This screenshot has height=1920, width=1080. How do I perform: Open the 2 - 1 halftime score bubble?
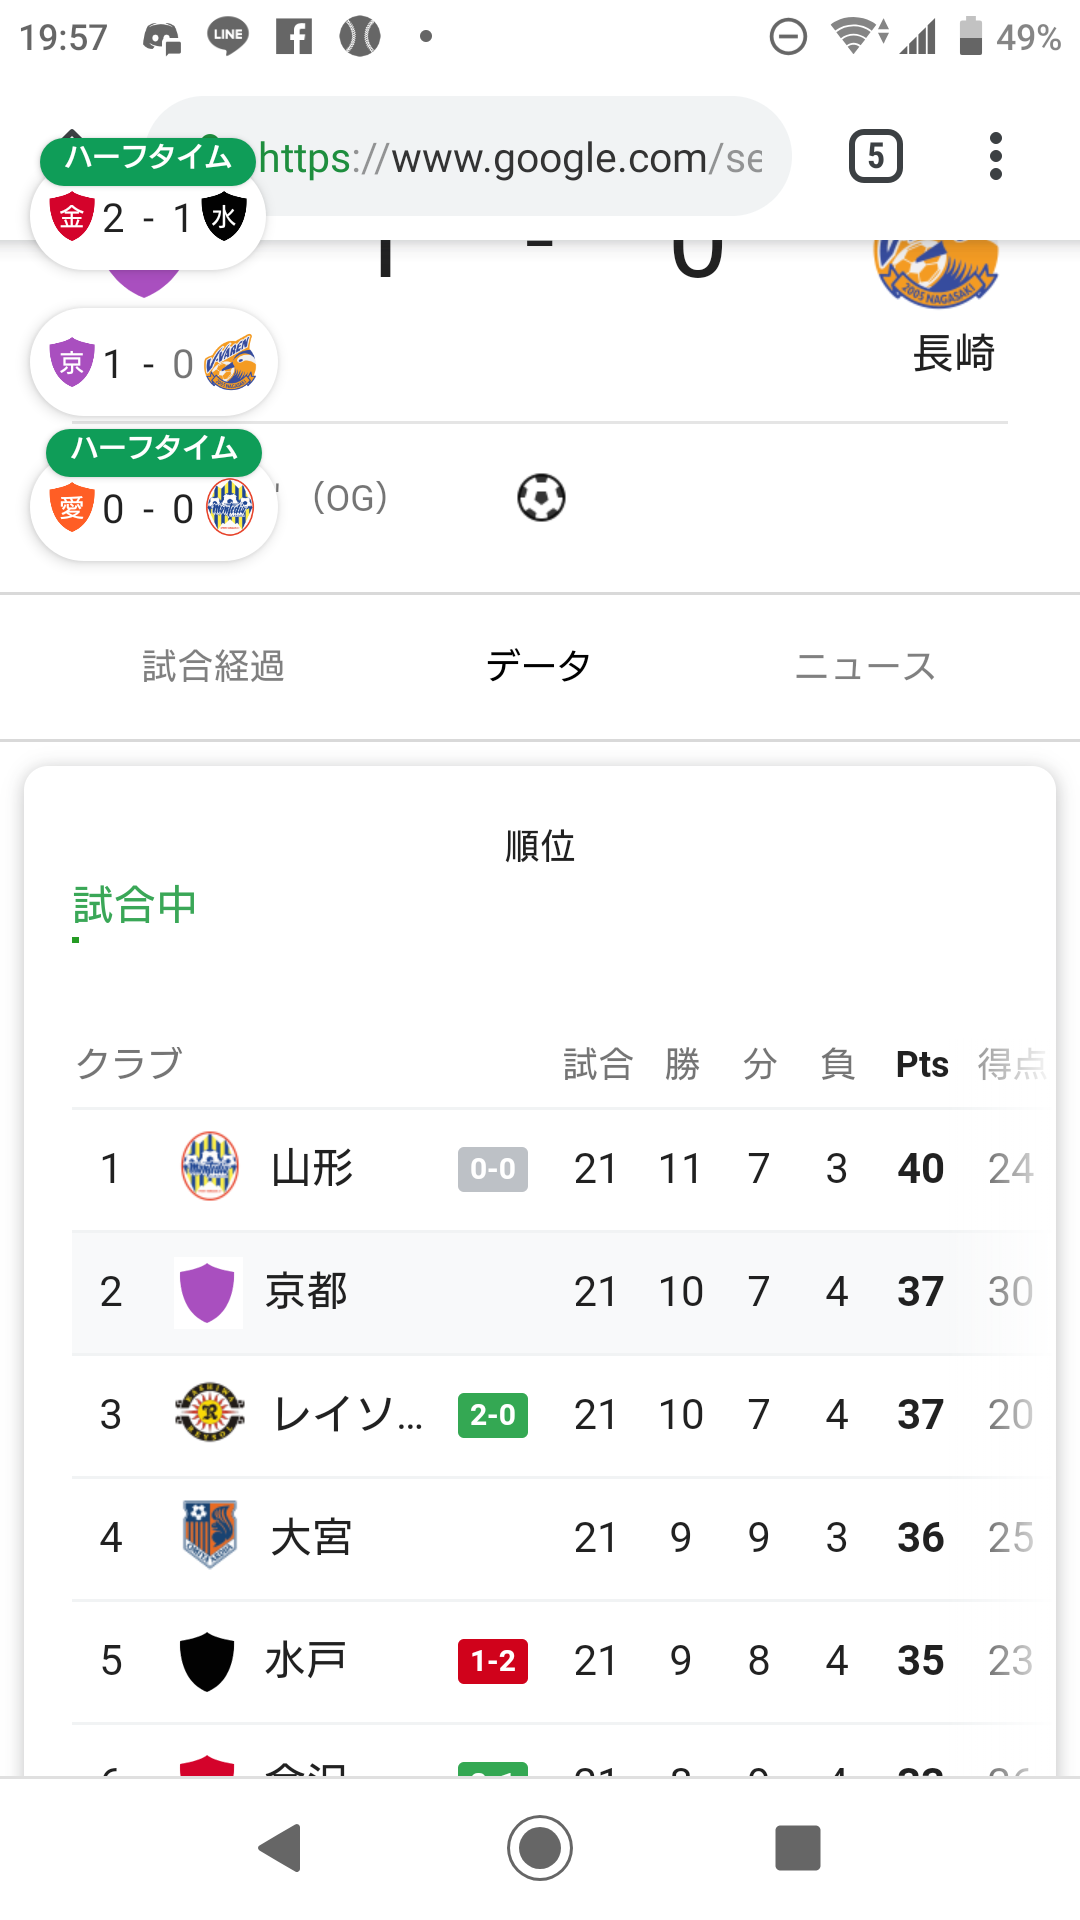pyautogui.click(x=148, y=216)
